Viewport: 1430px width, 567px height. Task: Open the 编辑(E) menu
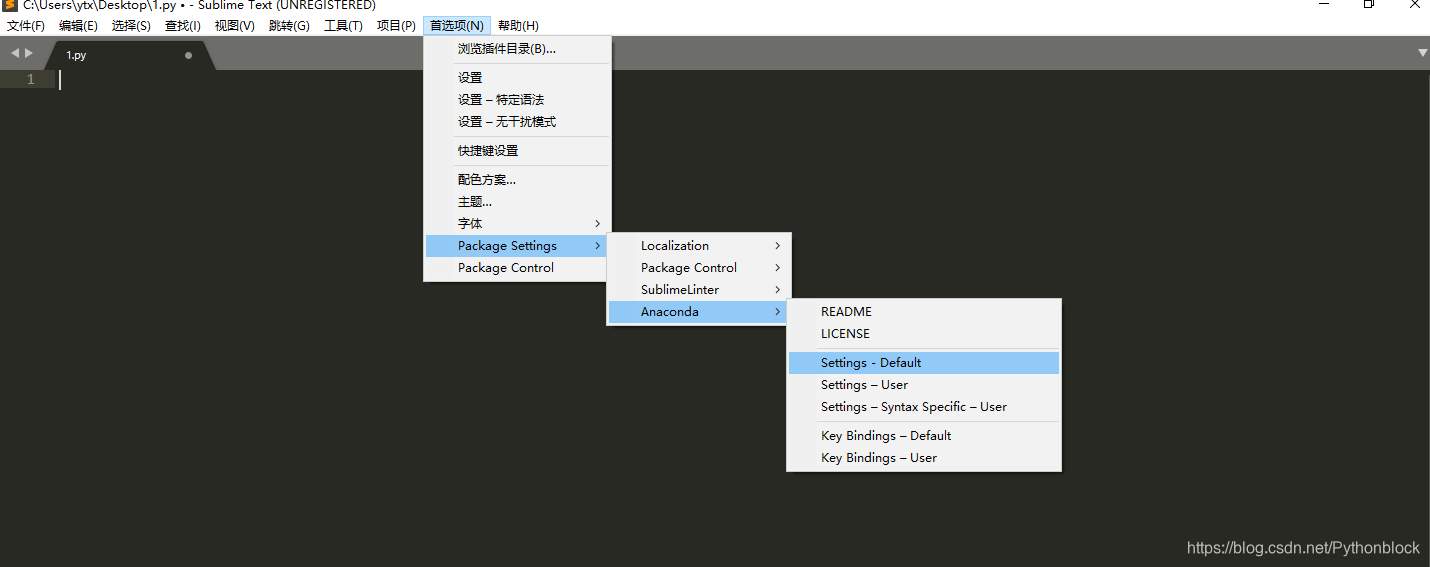[x=78, y=25]
